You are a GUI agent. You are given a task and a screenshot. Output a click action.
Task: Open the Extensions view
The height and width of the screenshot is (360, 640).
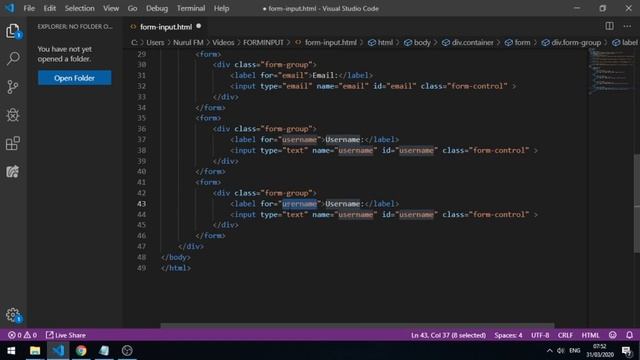pos(13,143)
